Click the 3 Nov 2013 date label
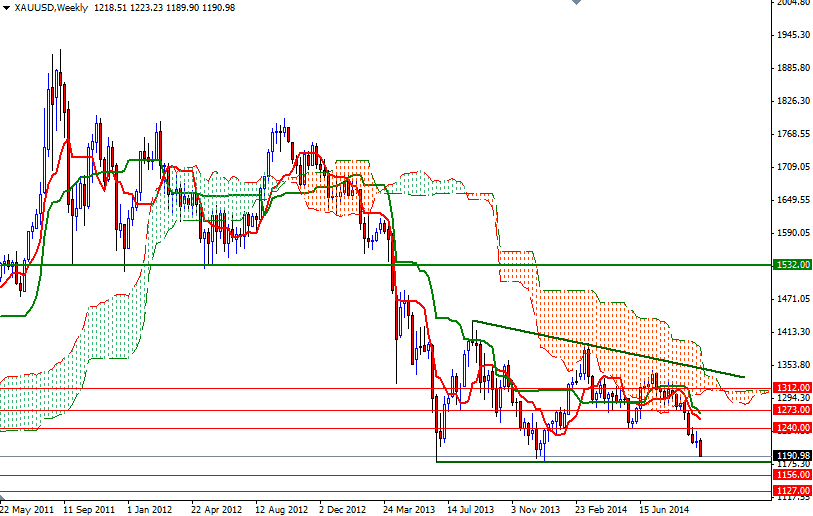This screenshot has width=813, height=516. coord(536,508)
